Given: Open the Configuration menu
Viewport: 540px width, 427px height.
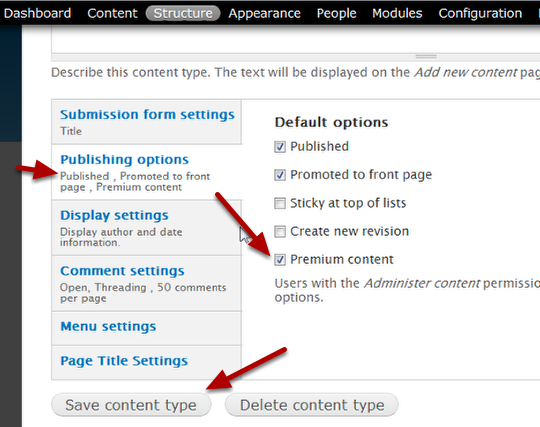Looking at the screenshot, I should 480,13.
